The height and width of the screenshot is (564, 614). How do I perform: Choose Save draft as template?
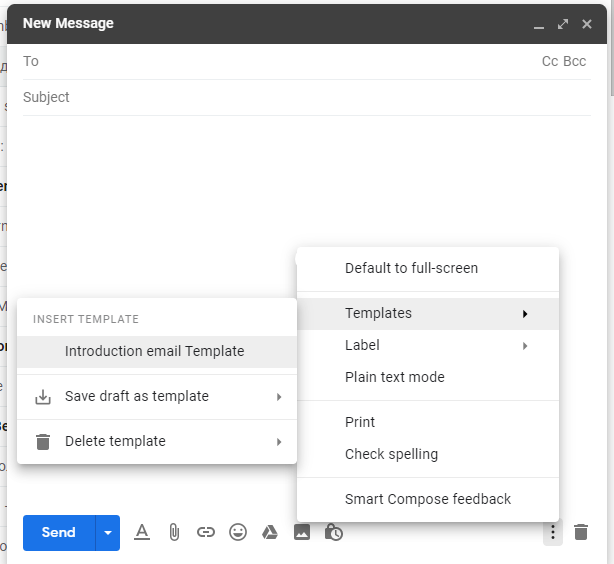coord(157,397)
